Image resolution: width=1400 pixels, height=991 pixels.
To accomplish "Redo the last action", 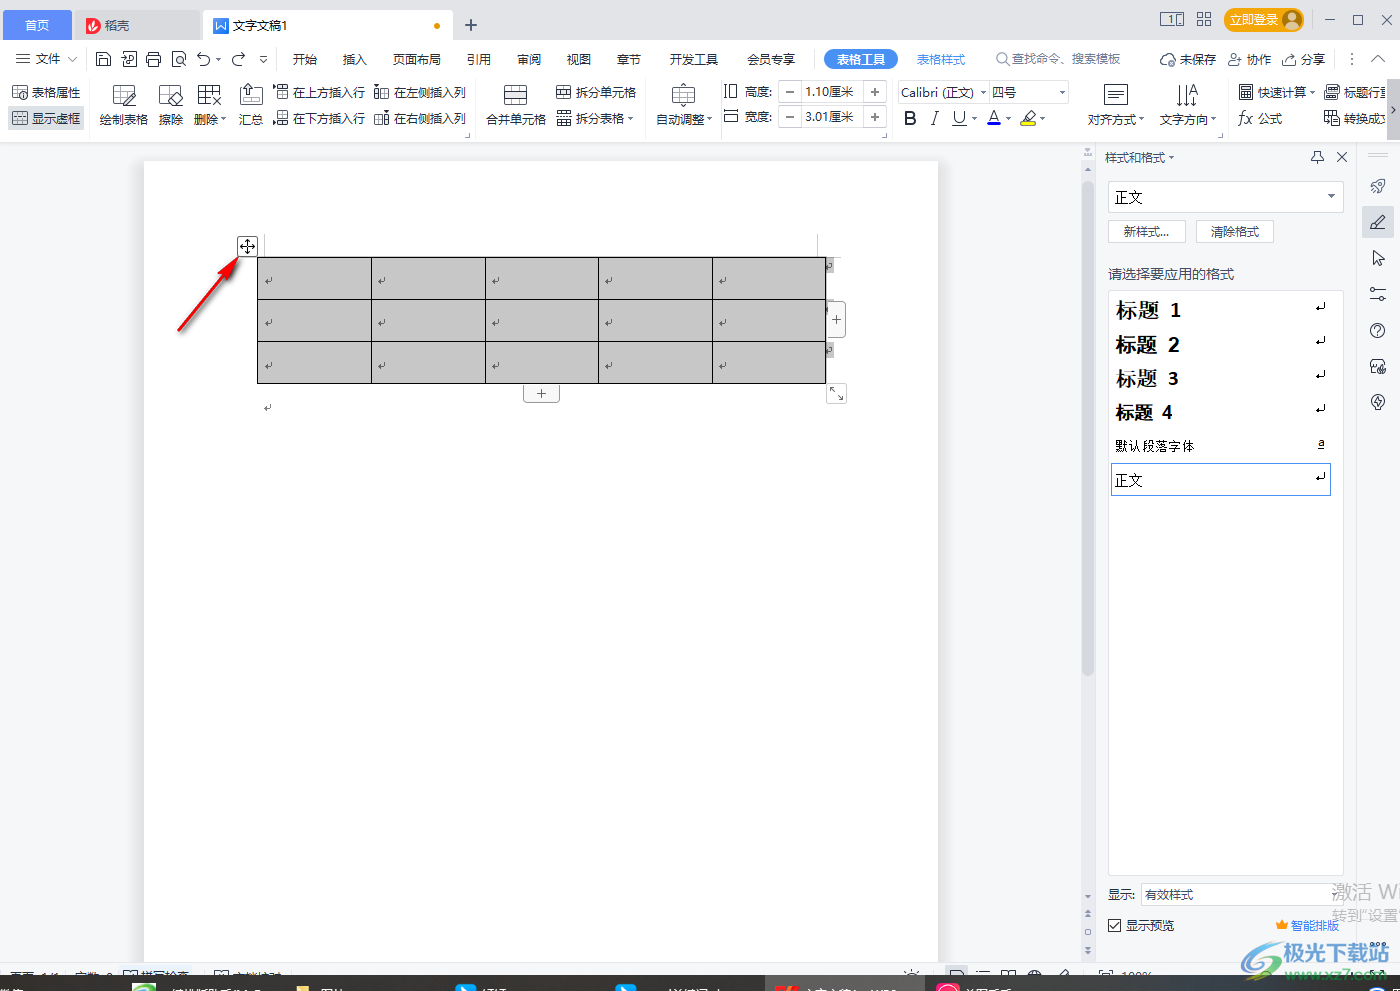I will coord(238,59).
